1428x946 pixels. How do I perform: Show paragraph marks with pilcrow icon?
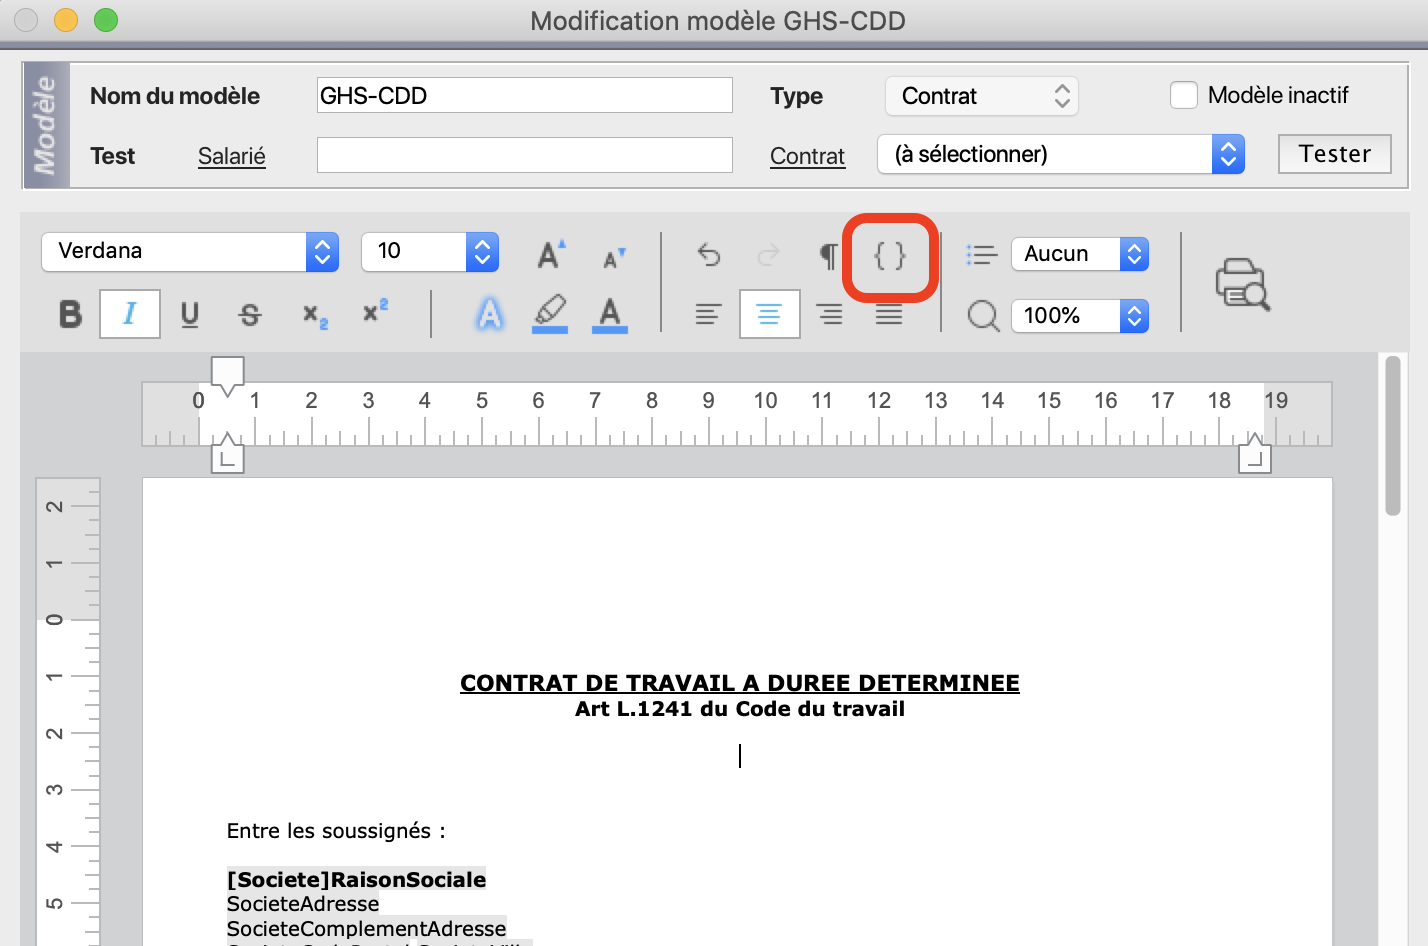[x=828, y=256]
